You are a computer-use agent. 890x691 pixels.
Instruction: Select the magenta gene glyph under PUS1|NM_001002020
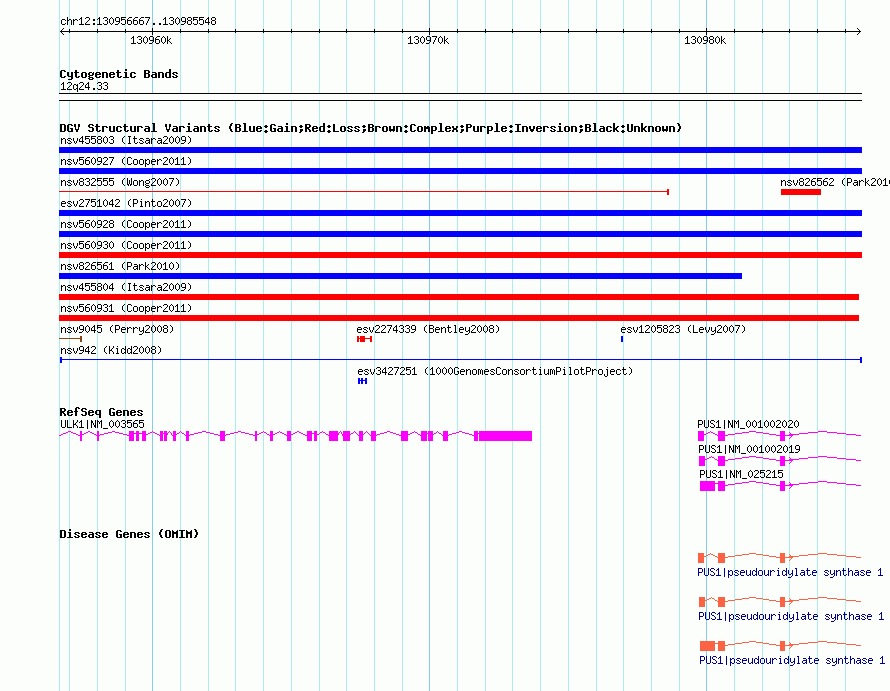779,435
